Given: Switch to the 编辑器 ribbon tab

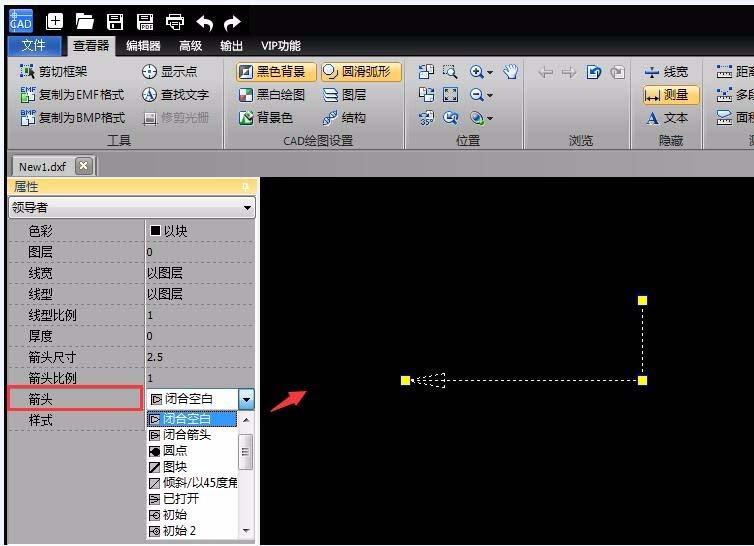Looking at the screenshot, I should 143,46.
